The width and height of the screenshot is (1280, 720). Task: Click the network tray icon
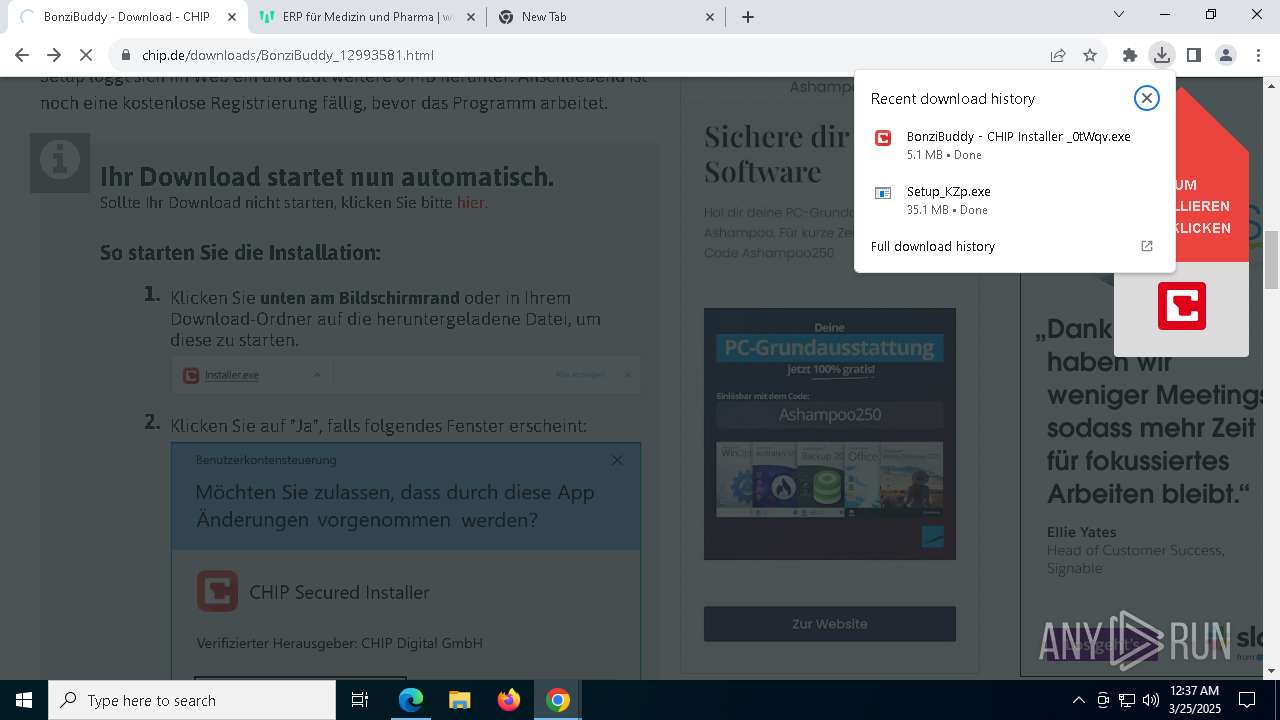pyautogui.click(x=1127, y=700)
